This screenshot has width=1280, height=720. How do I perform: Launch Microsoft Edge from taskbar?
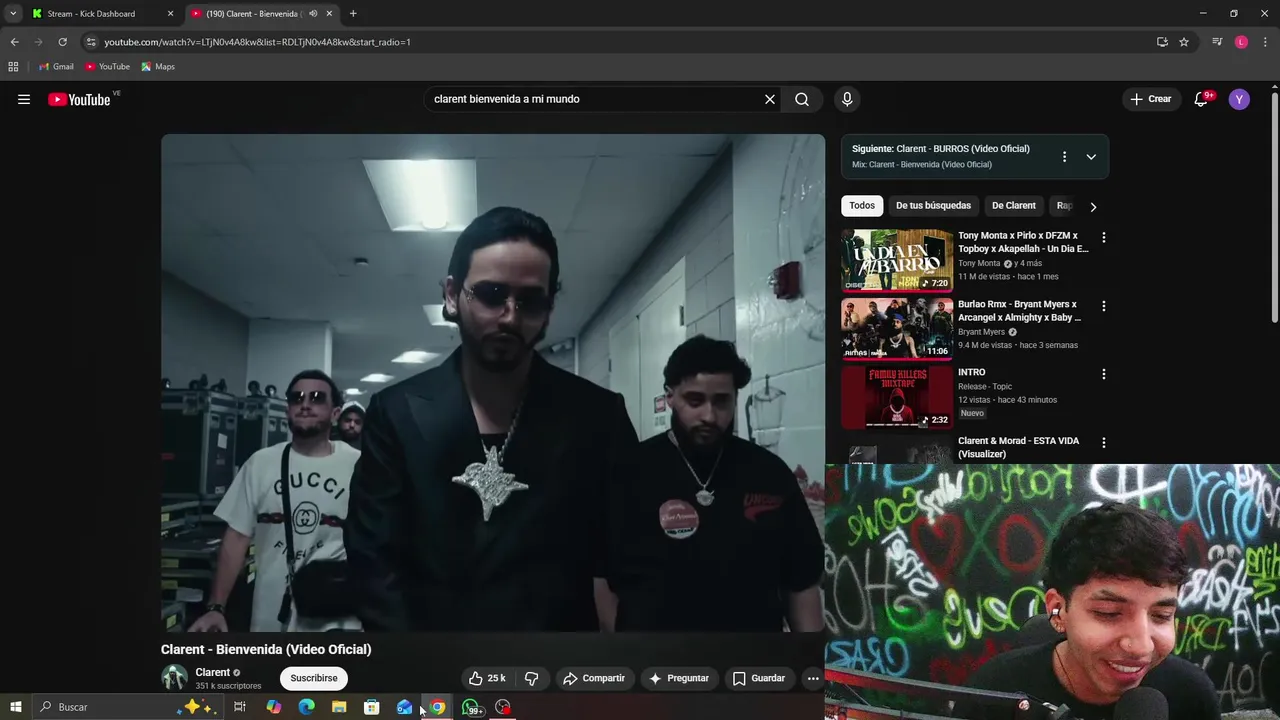coord(306,707)
